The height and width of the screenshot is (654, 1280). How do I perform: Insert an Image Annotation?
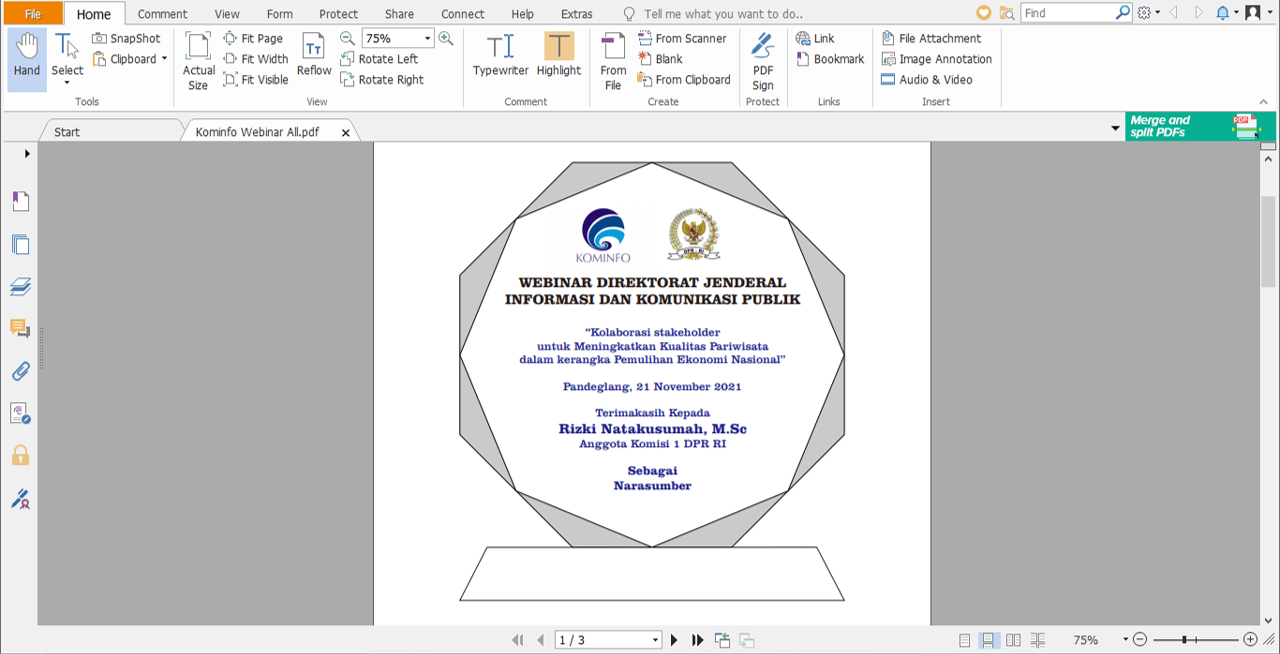[x=936, y=59]
